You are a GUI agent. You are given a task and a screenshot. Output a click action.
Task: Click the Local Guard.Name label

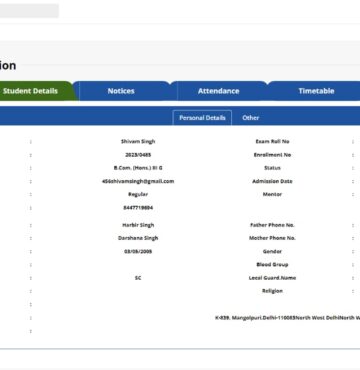tap(272, 278)
